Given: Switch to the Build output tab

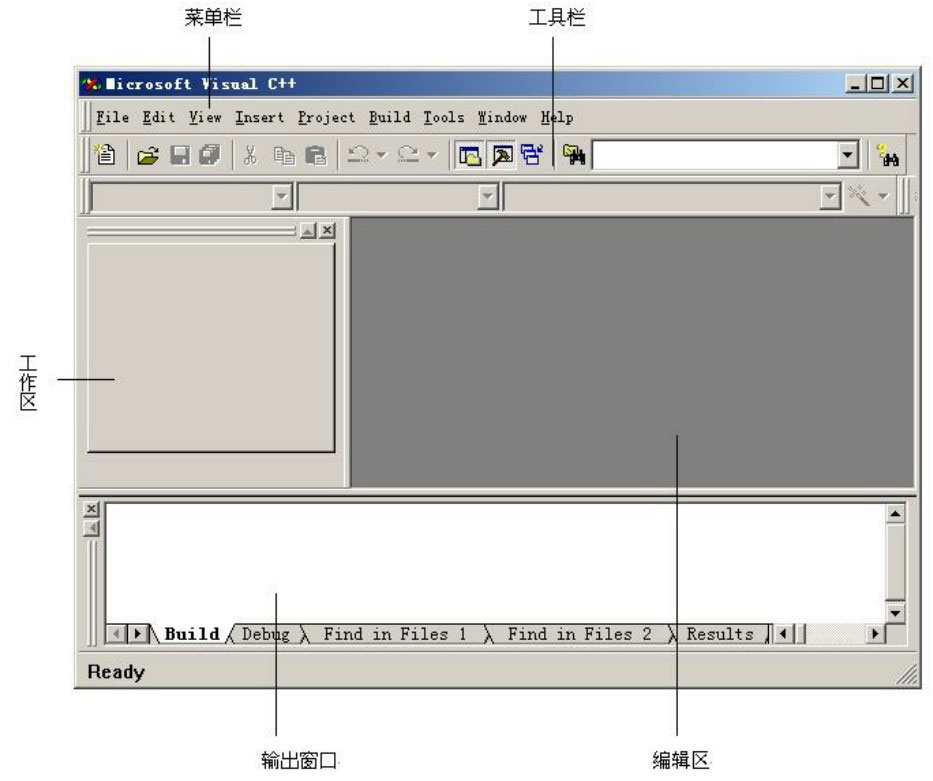Looking at the screenshot, I should pos(192,634).
